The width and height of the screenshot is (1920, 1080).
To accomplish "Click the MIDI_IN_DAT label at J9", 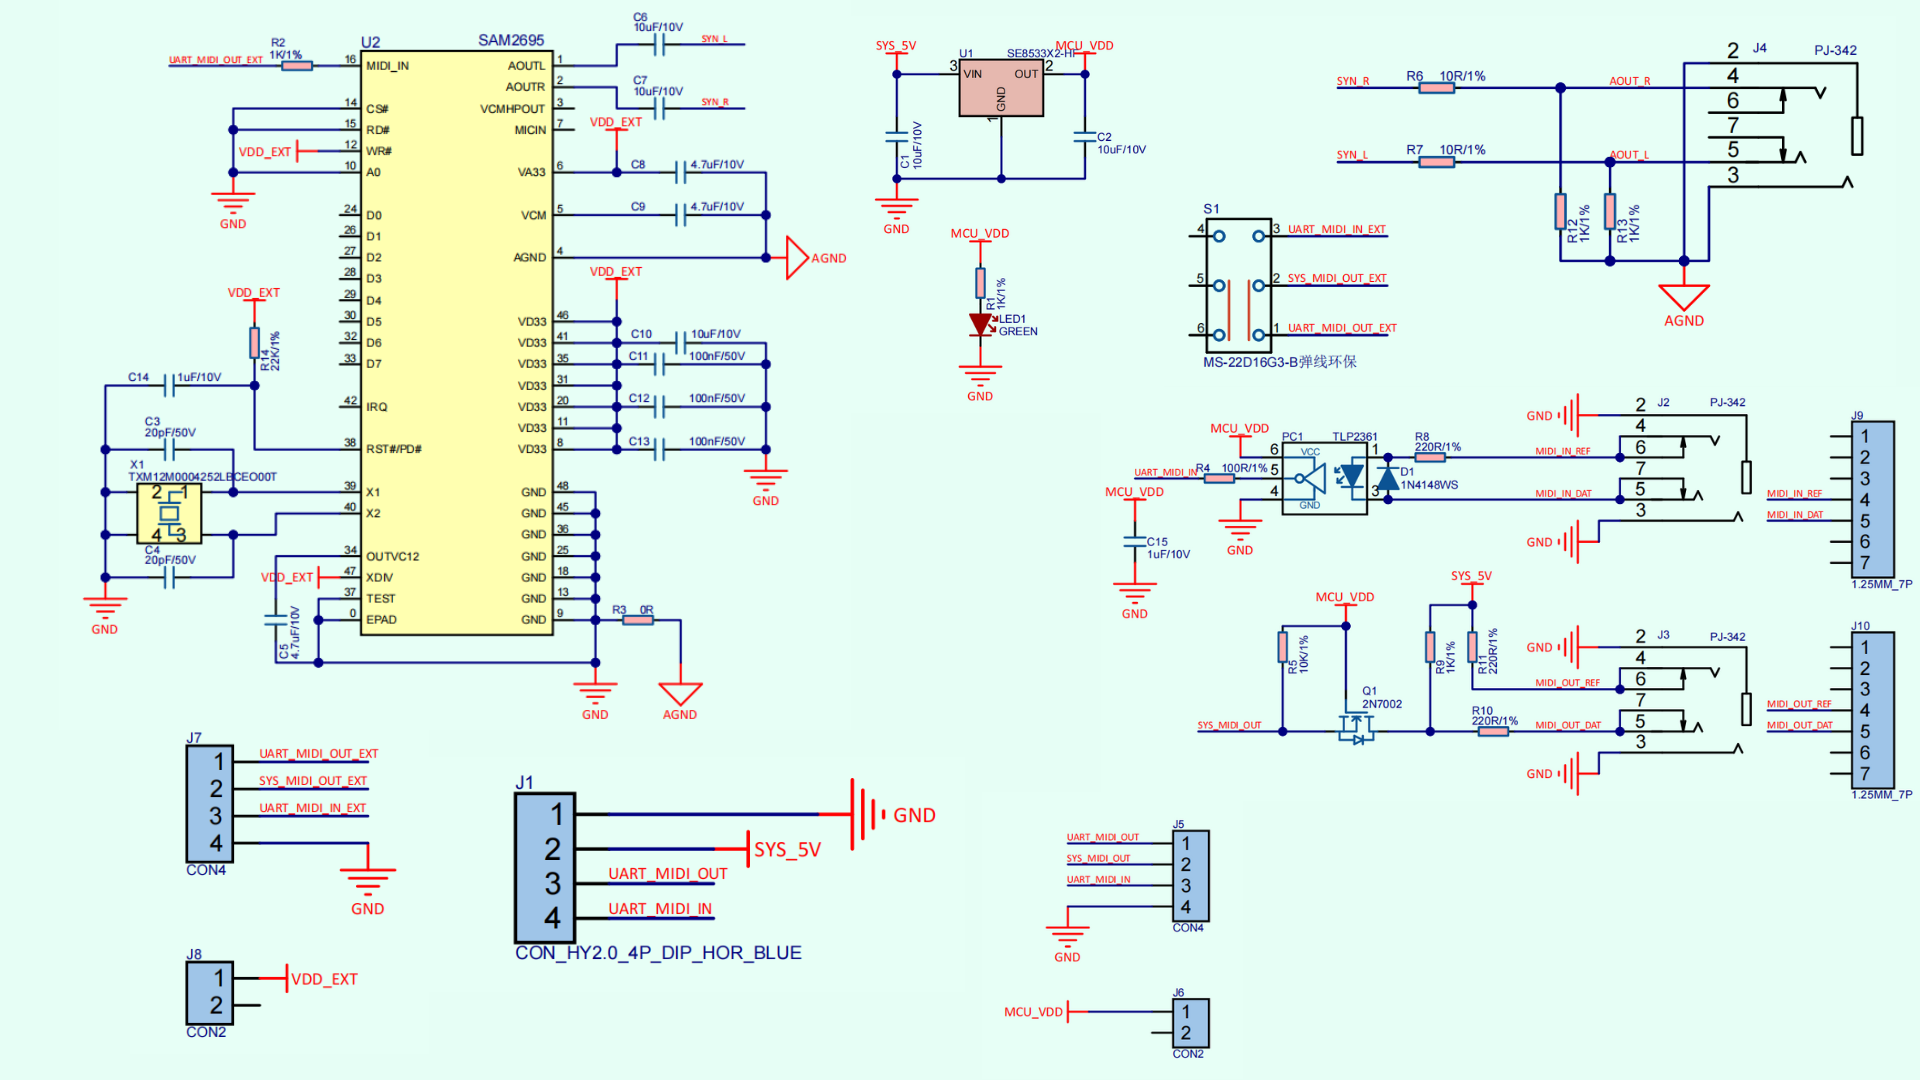I will (x=1795, y=515).
